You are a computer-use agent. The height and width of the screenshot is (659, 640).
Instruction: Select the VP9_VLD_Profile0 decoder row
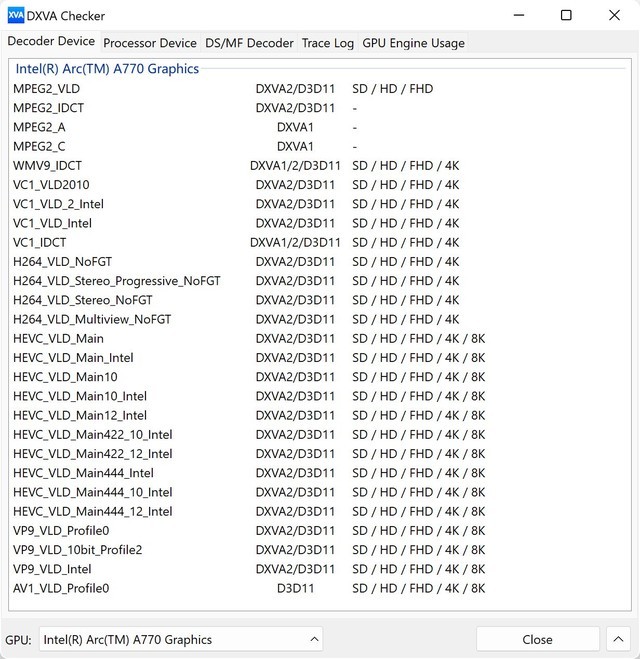[319, 530]
